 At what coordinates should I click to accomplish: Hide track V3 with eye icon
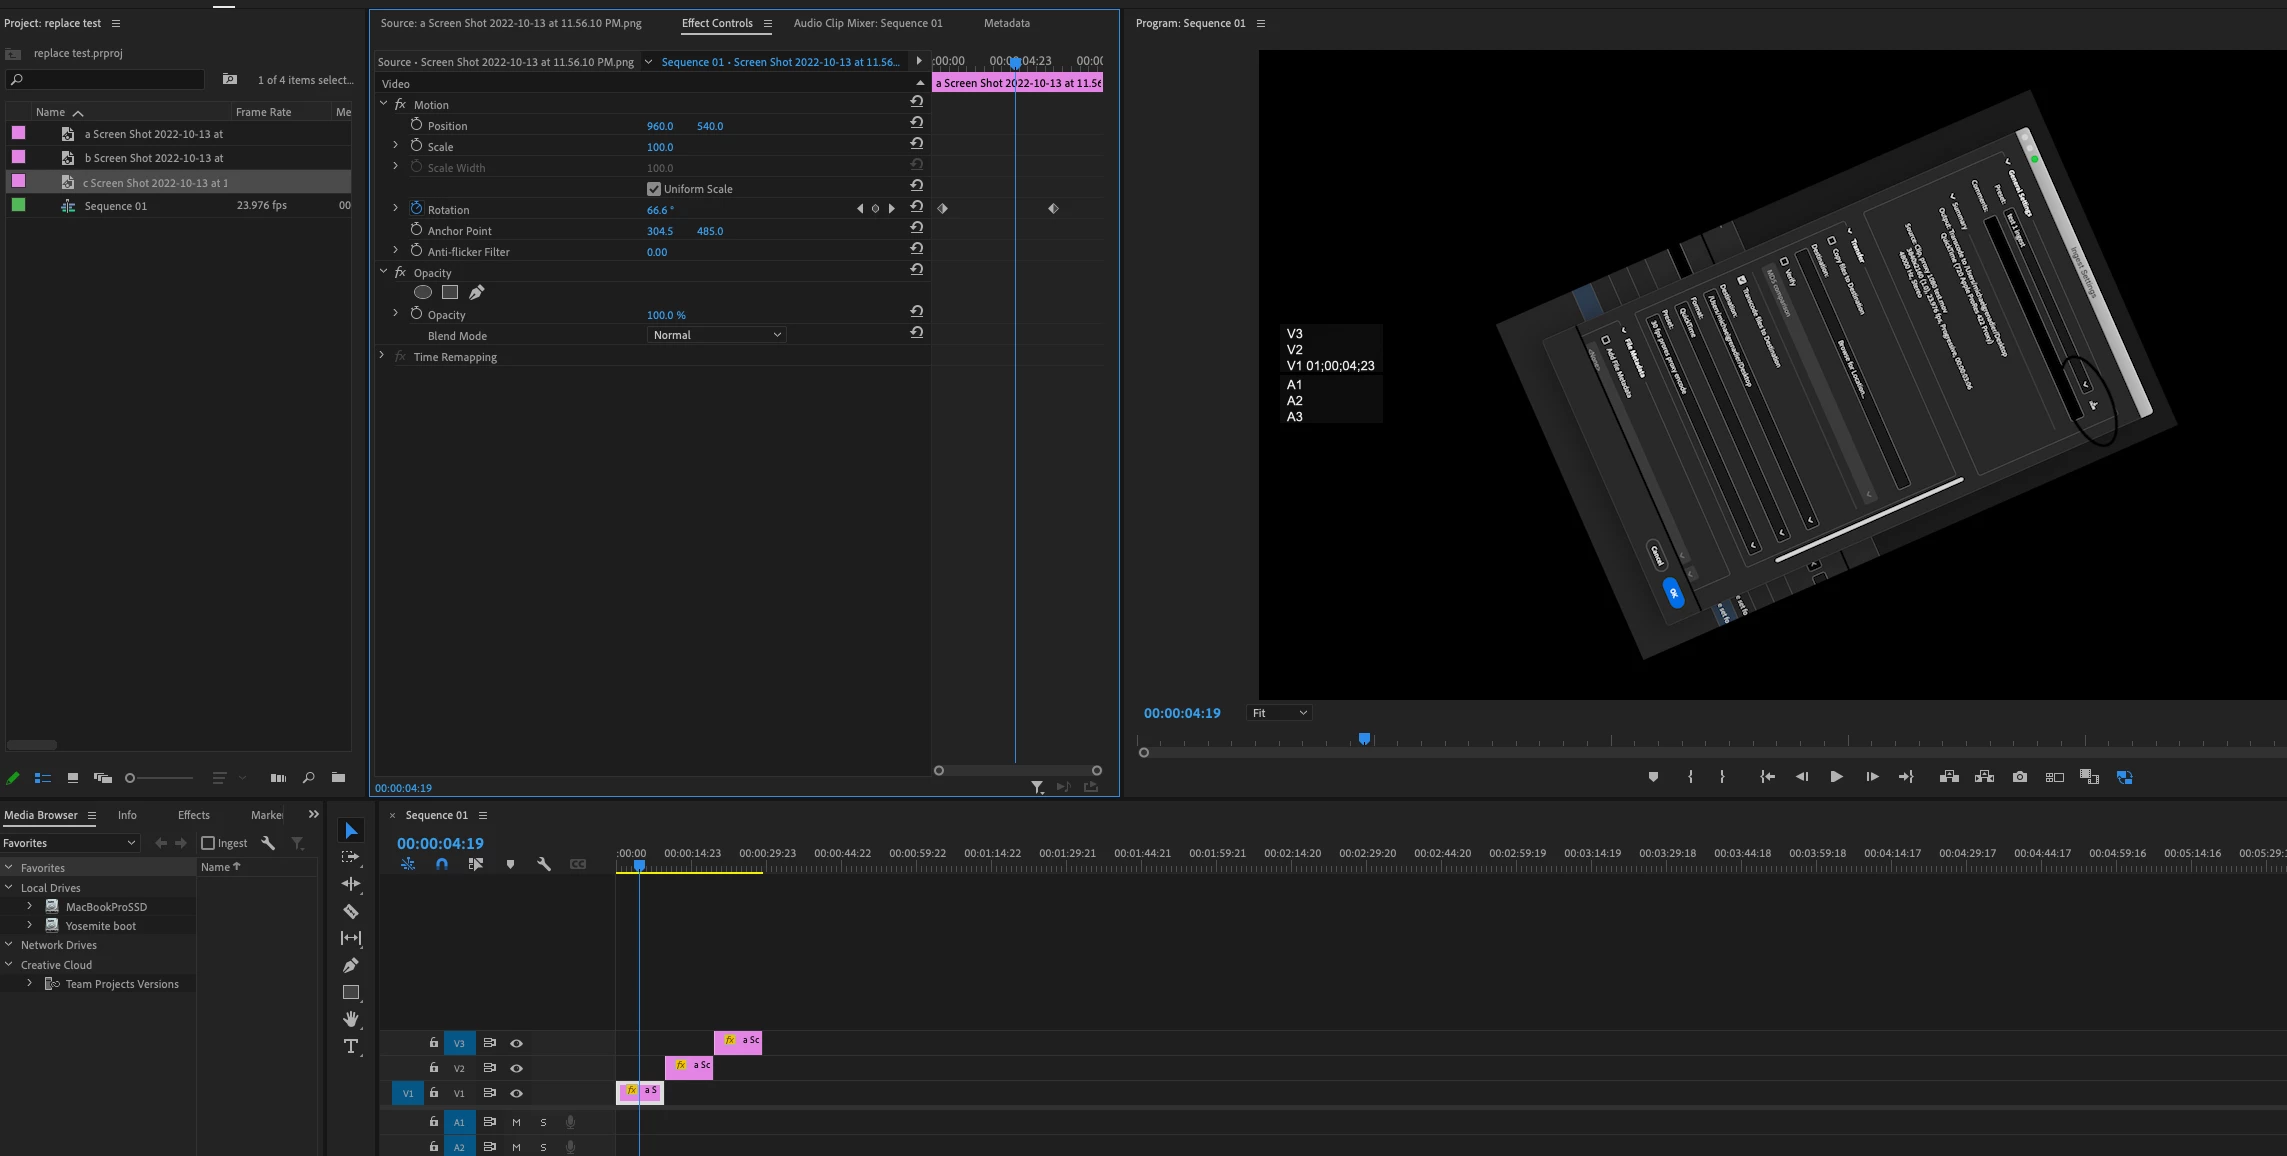[517, 1043]
